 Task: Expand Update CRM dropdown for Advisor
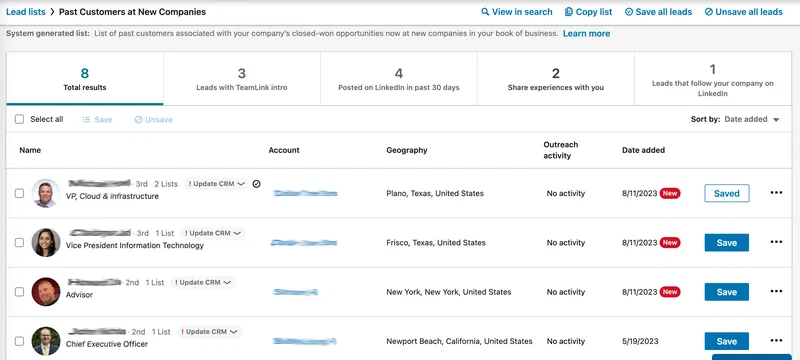coord(203,282)
